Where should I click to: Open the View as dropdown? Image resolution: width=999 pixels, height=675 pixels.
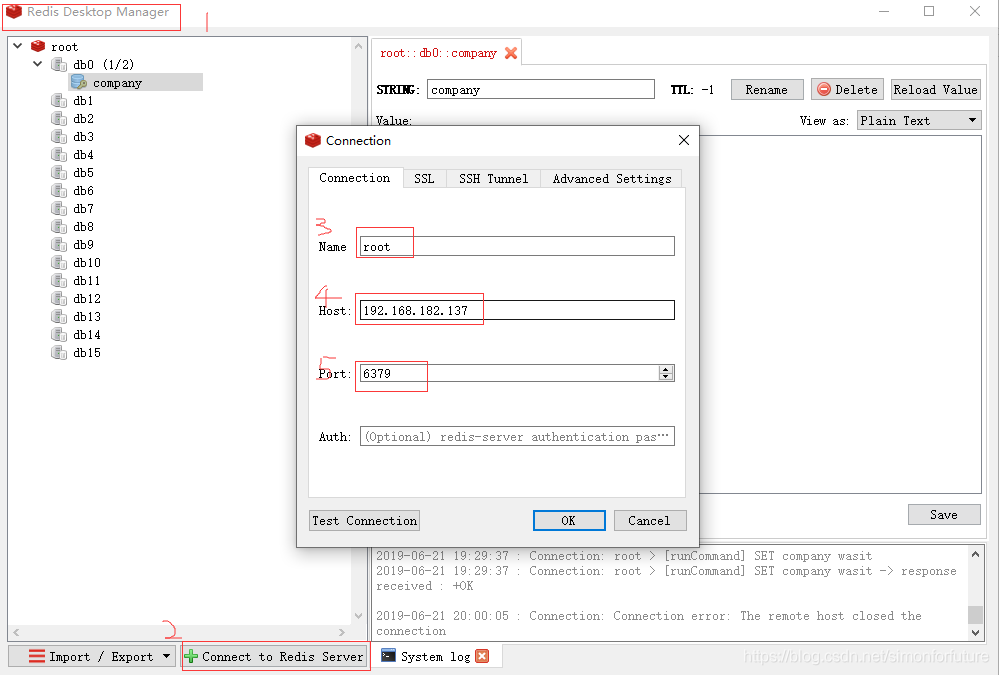[x=918, y=120]
